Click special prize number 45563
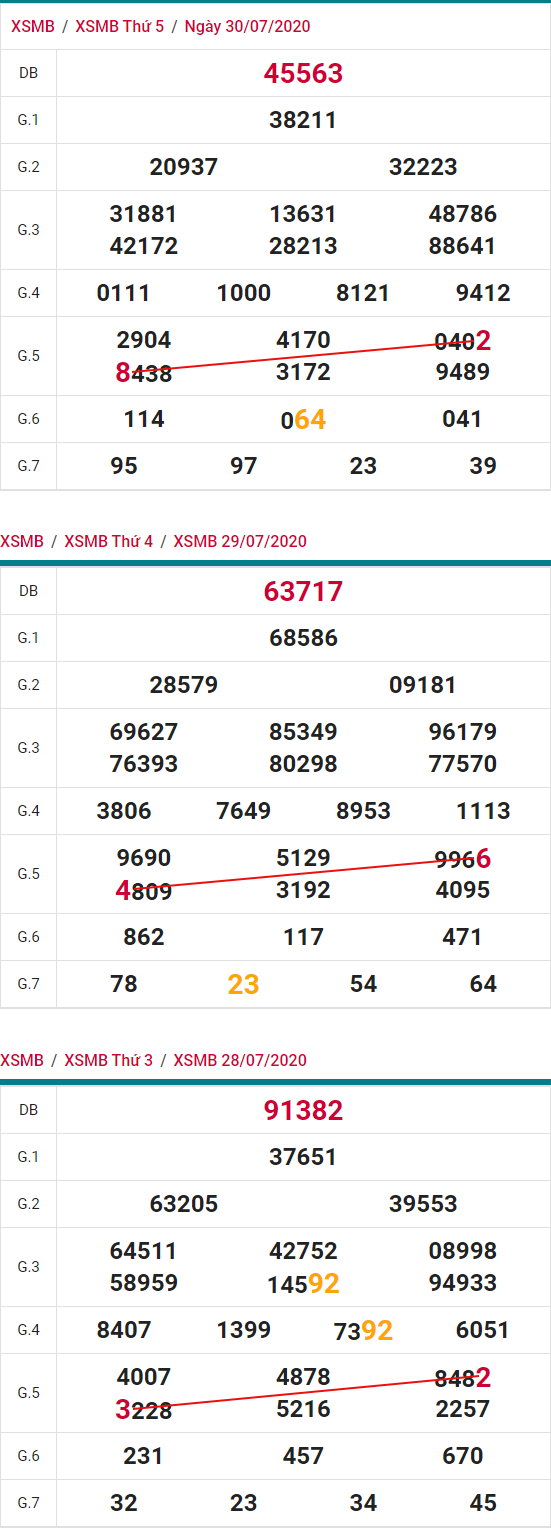 pos(304,73)
